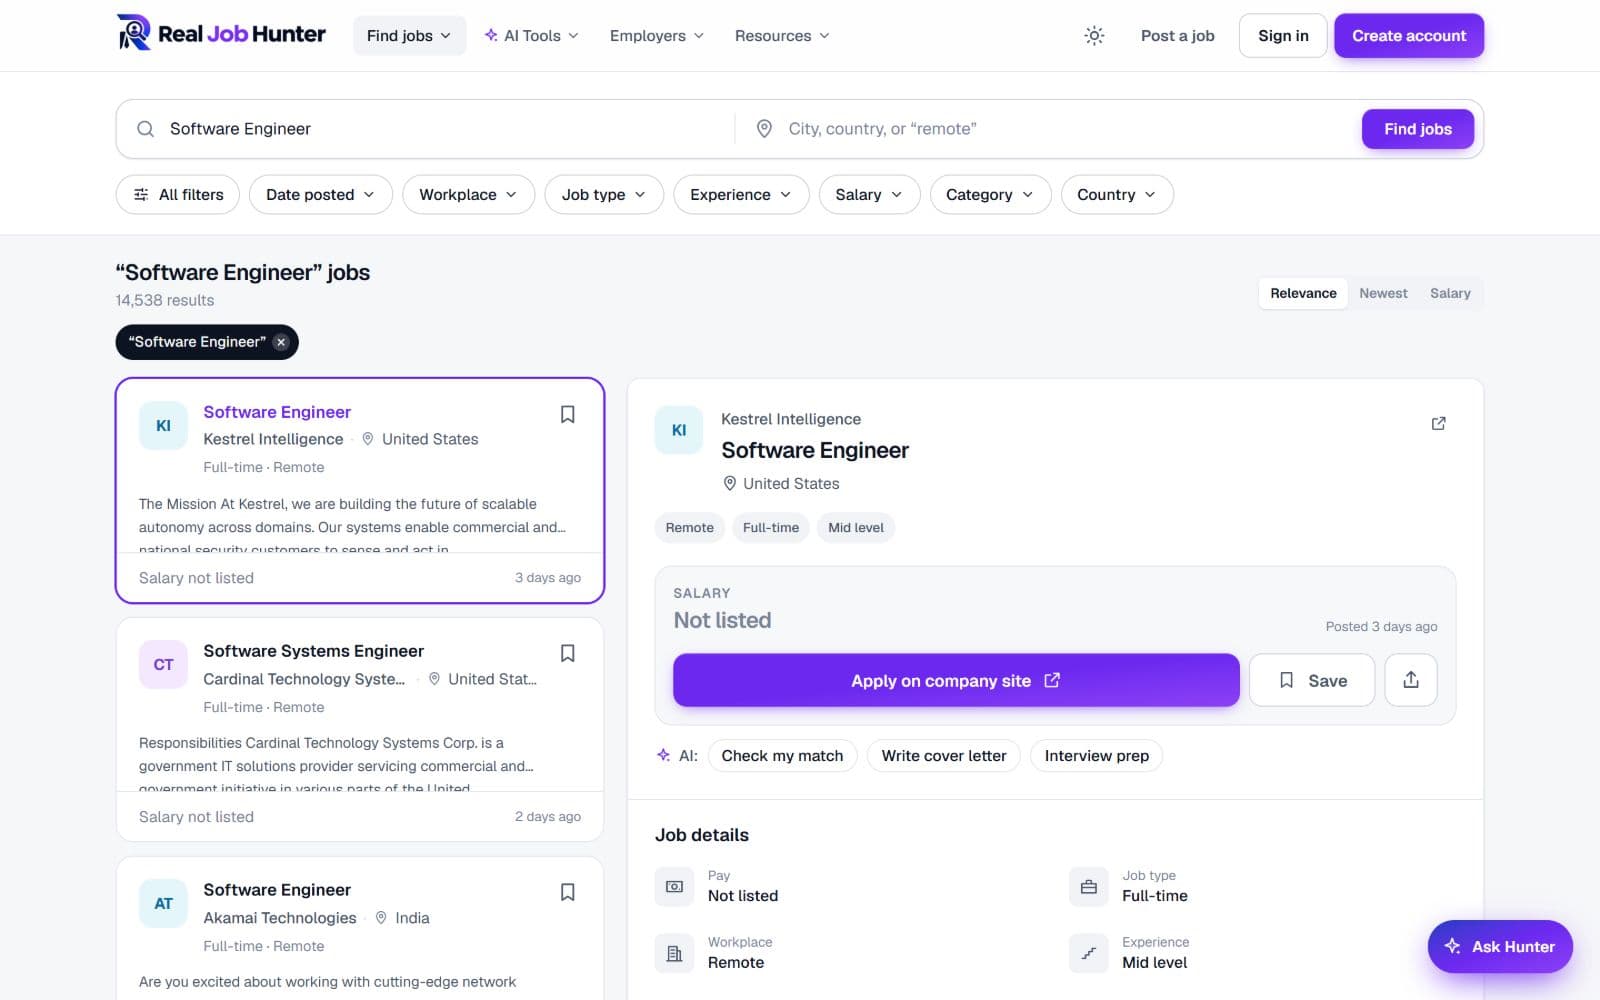Image resolution: width=1600 pixels, height=1000 pixels.
Task: Click Check my match AI button
Action: pyautogui.click(x=782, y=756)
